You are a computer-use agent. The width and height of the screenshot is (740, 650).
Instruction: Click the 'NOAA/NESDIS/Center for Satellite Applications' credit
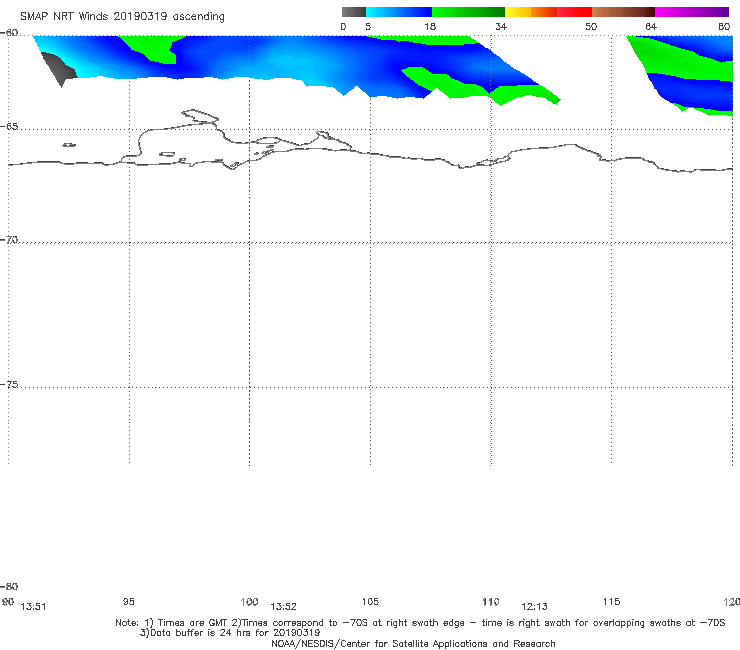[413, 643]
